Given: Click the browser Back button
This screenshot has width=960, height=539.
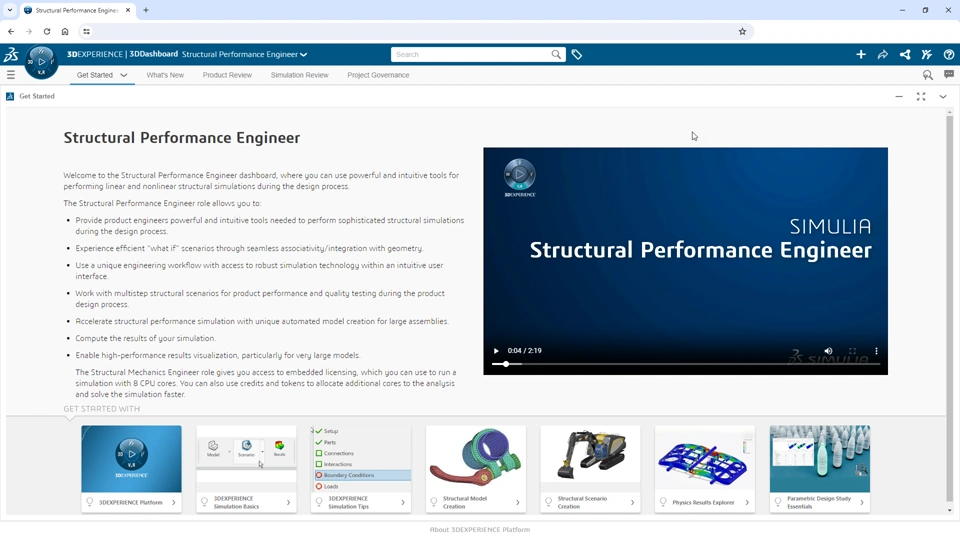Looking at the screenshot, I should tap(11, 31).
